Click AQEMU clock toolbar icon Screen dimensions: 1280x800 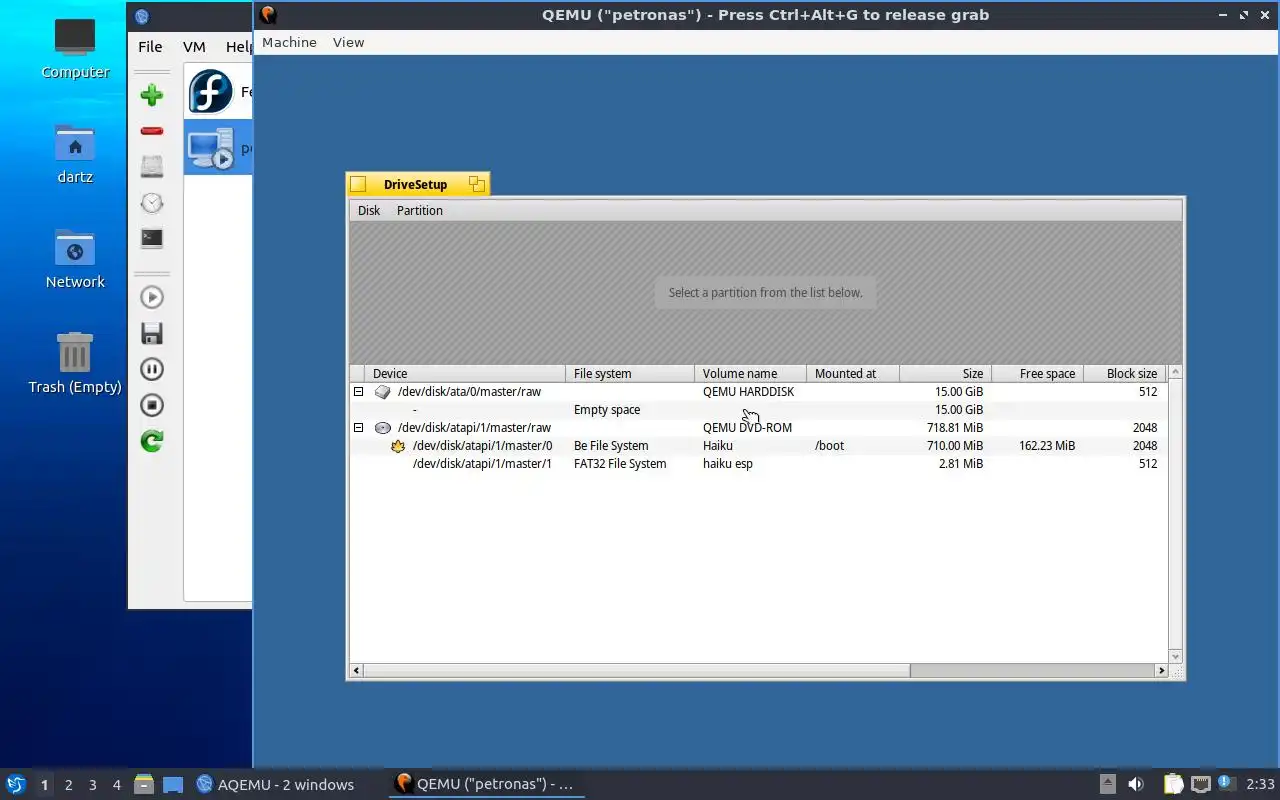(151, 202)
